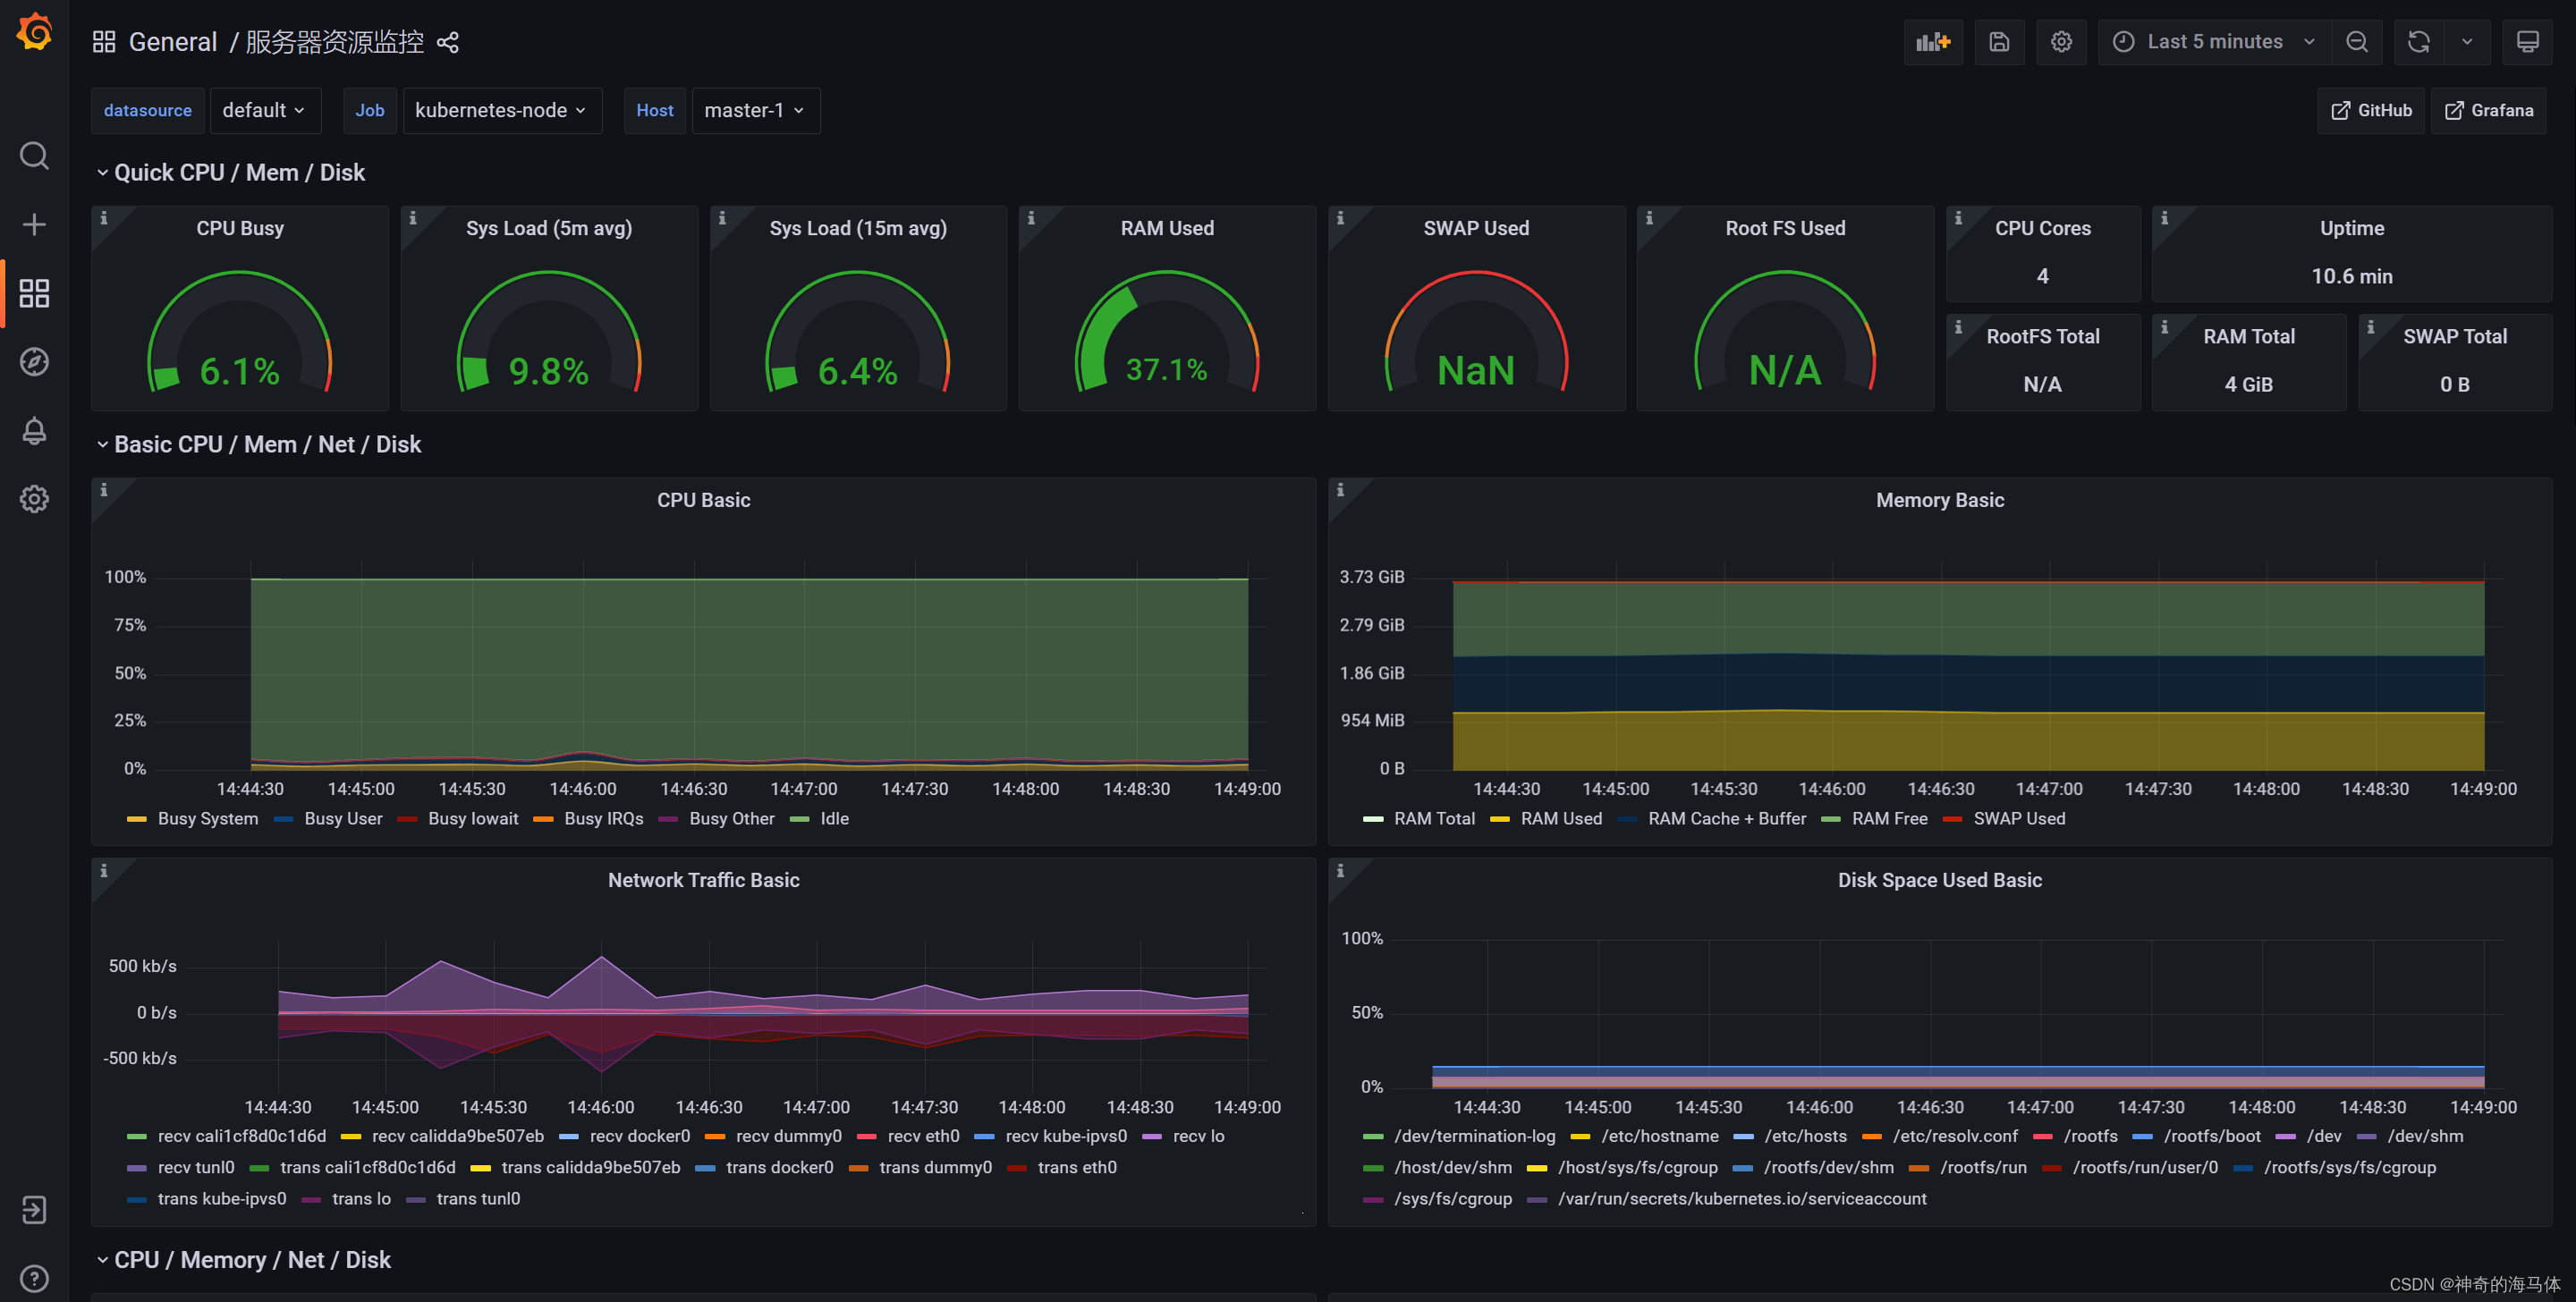Open the Help question mark icon

coord(34,1278)
